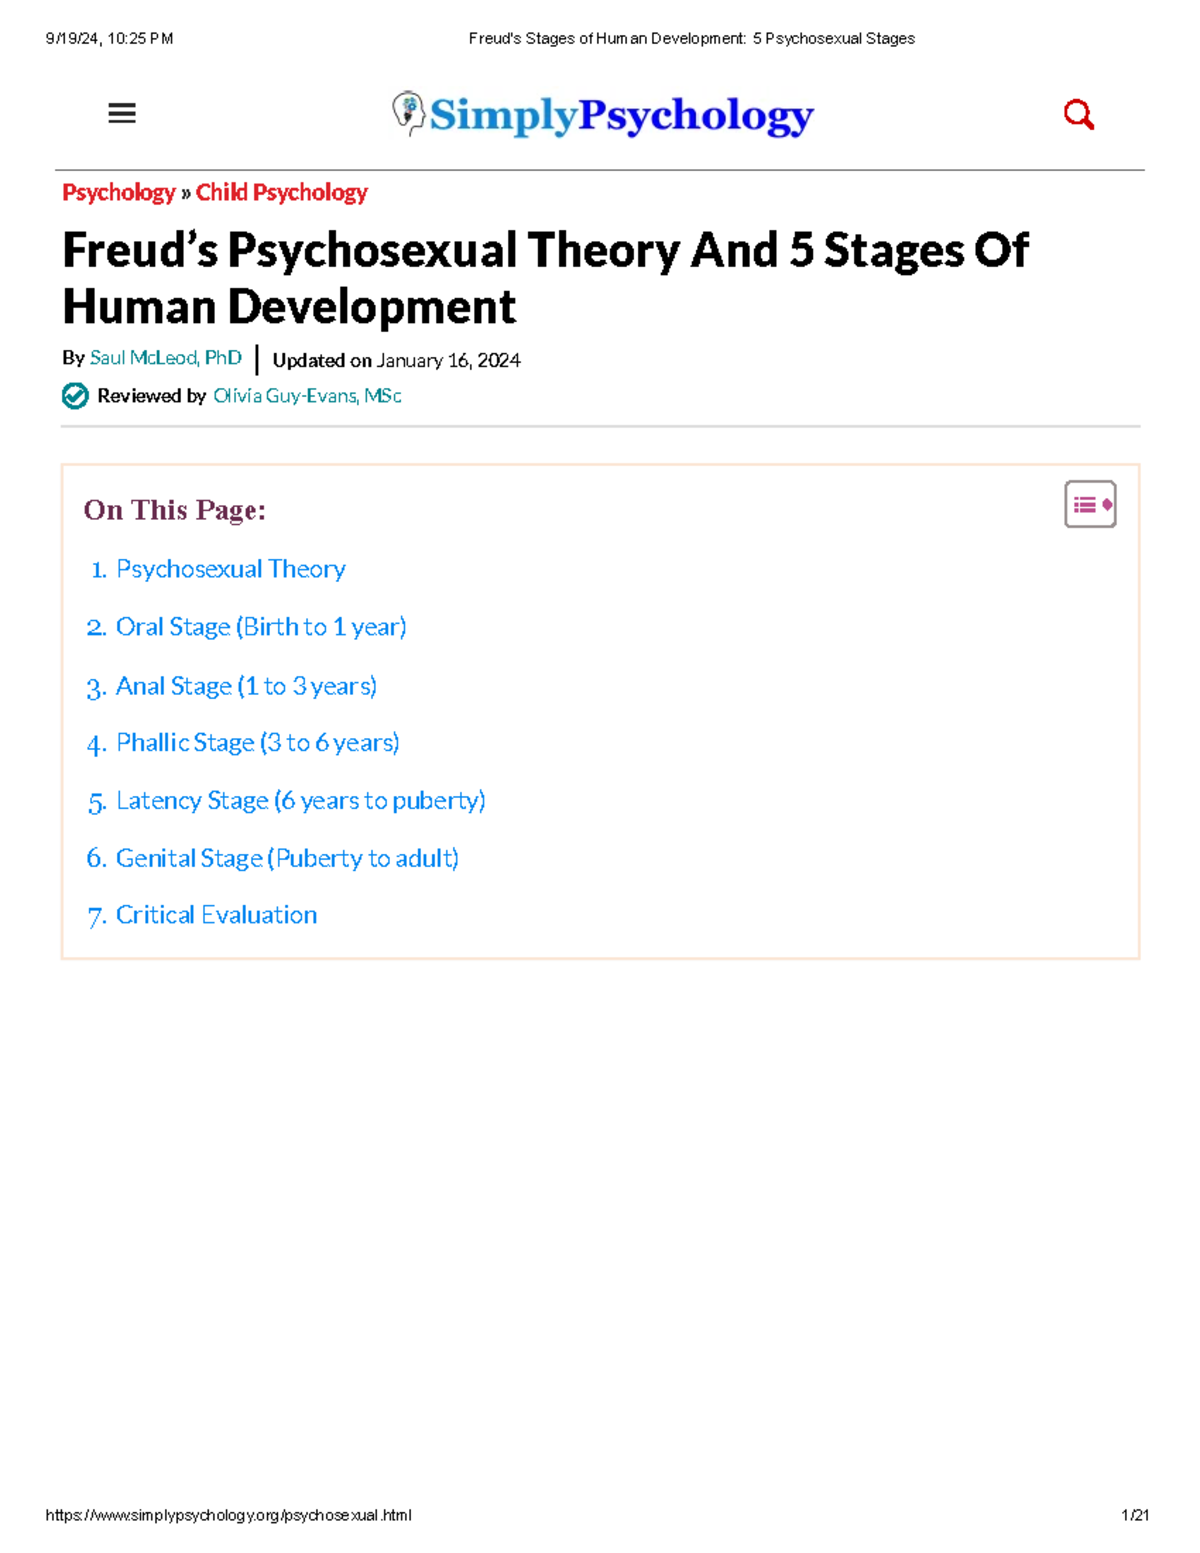
Task: Select the list icon on the On This Page box
Action: 1089,504
